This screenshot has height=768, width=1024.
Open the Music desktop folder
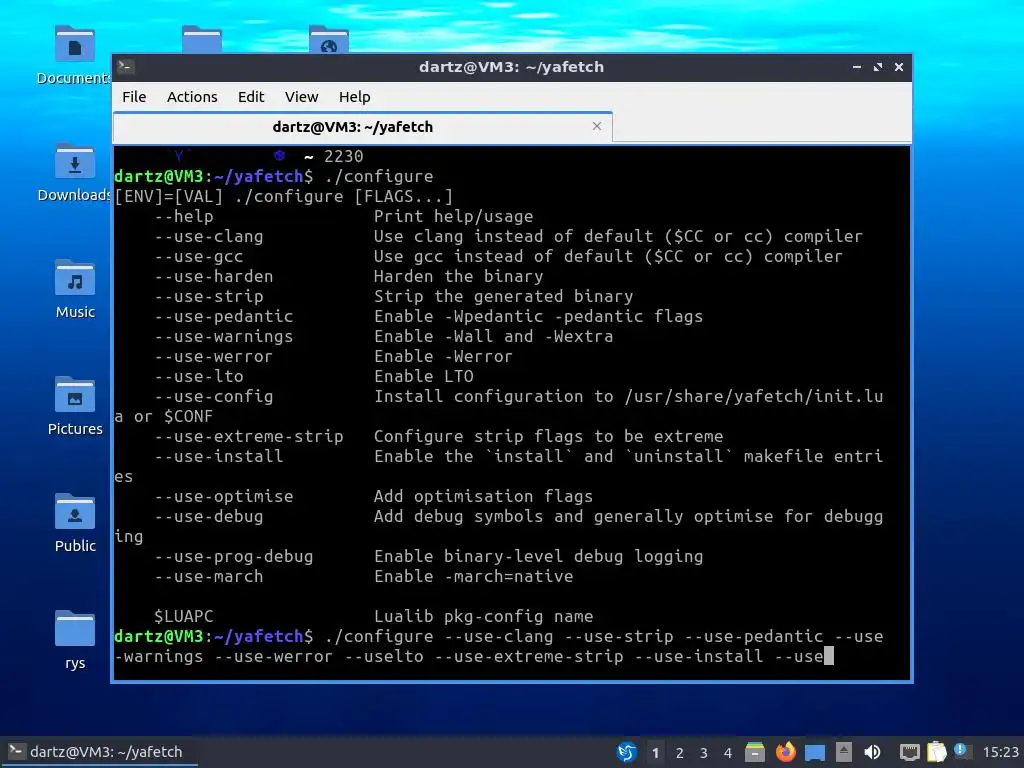(75, 289)
